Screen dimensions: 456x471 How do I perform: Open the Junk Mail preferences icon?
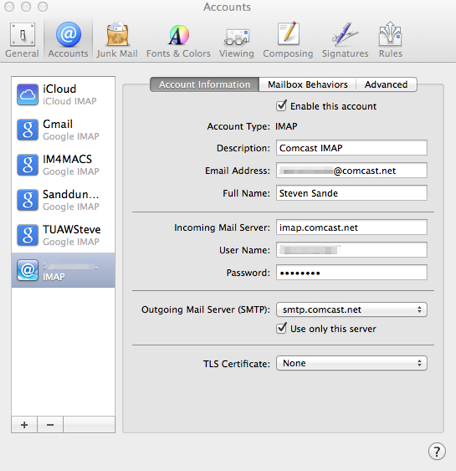117,40
